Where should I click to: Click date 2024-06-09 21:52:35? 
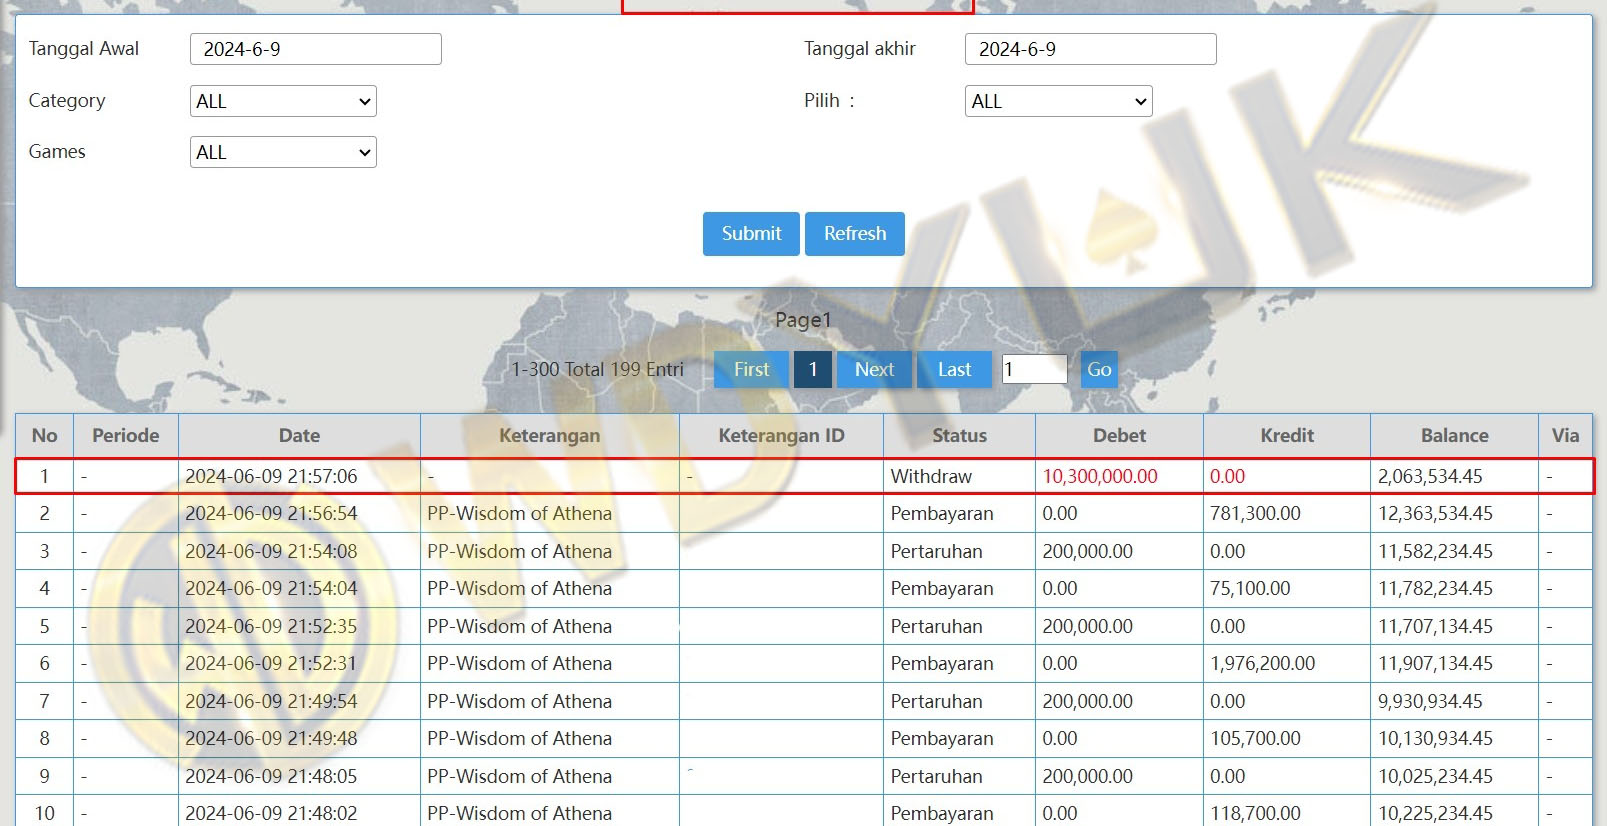271,627
